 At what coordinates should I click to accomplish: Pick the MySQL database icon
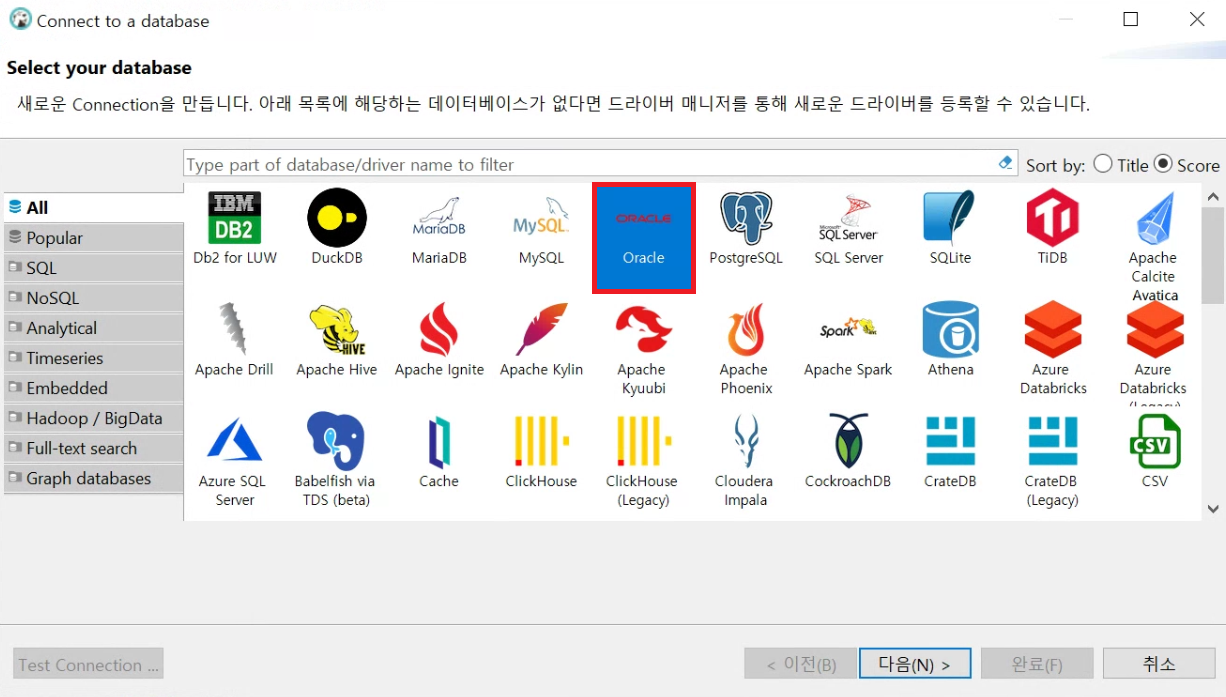[541, 230]
